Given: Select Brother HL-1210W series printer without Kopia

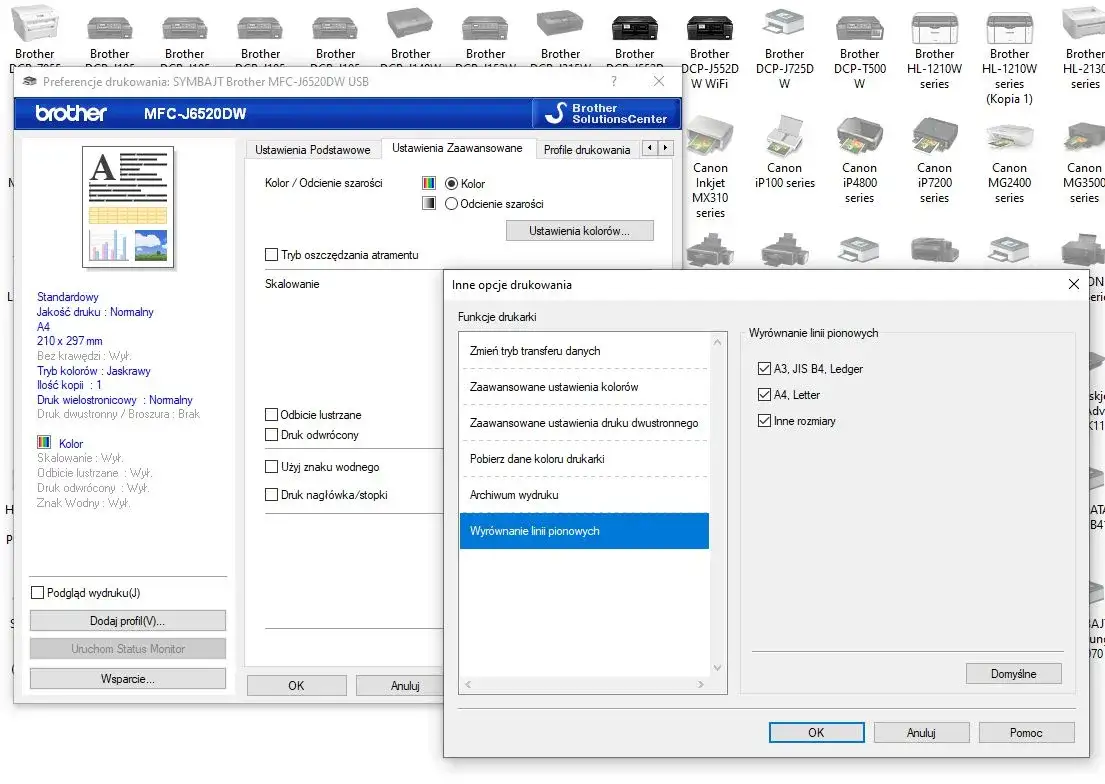Looking at the screenshot, I should point(934,49).
